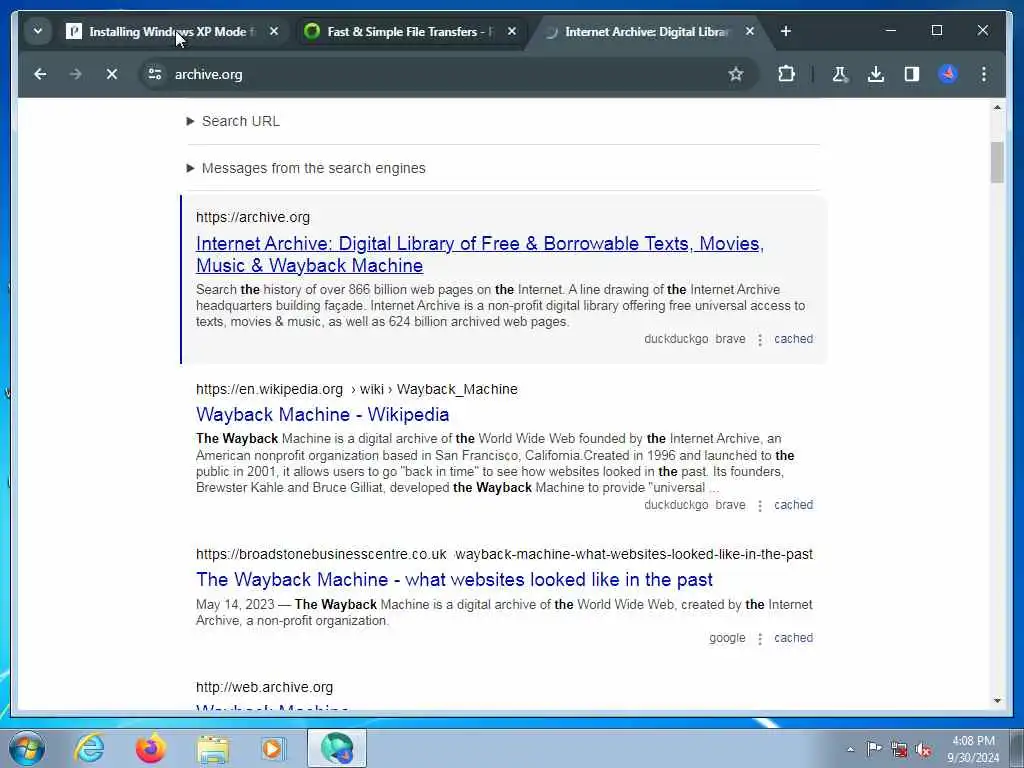
Task: Open the Internet Archive: Digital Library result link
Action: tap(480, 255)
